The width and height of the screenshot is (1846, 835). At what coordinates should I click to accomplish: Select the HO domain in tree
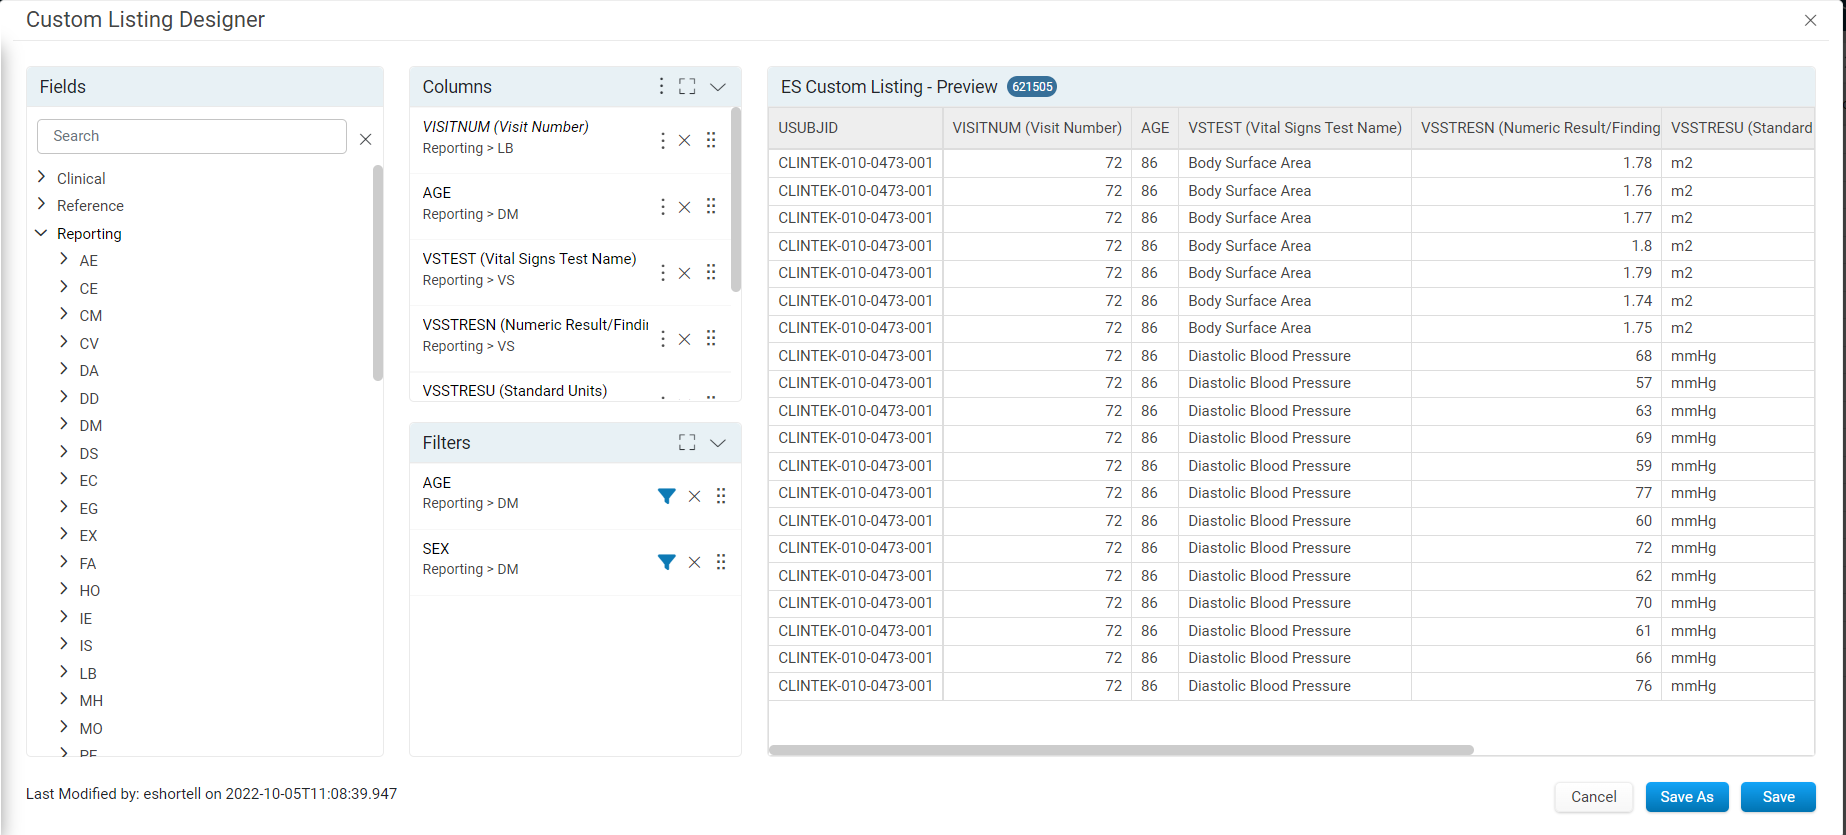click(90, 591)
